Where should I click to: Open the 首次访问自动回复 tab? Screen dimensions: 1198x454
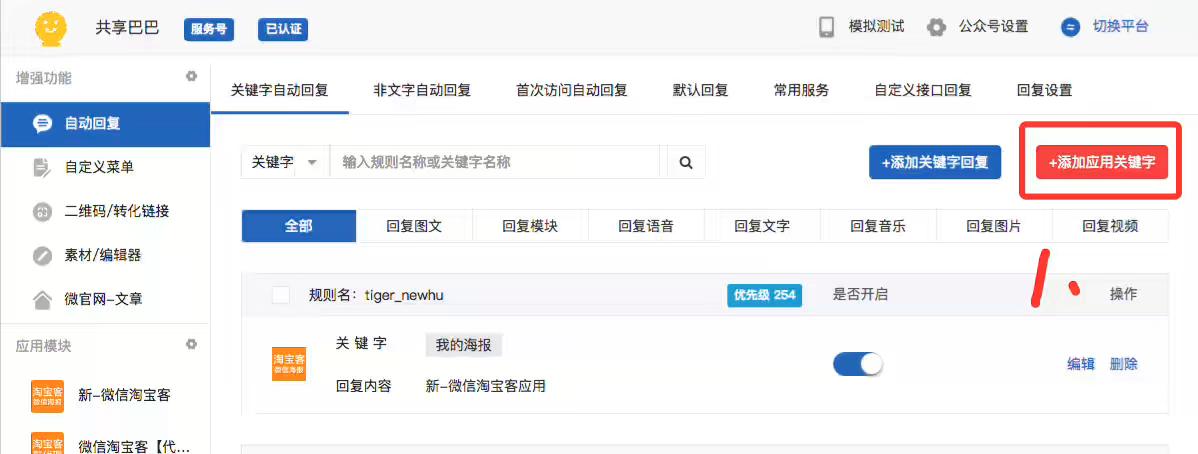coord(571,90)
